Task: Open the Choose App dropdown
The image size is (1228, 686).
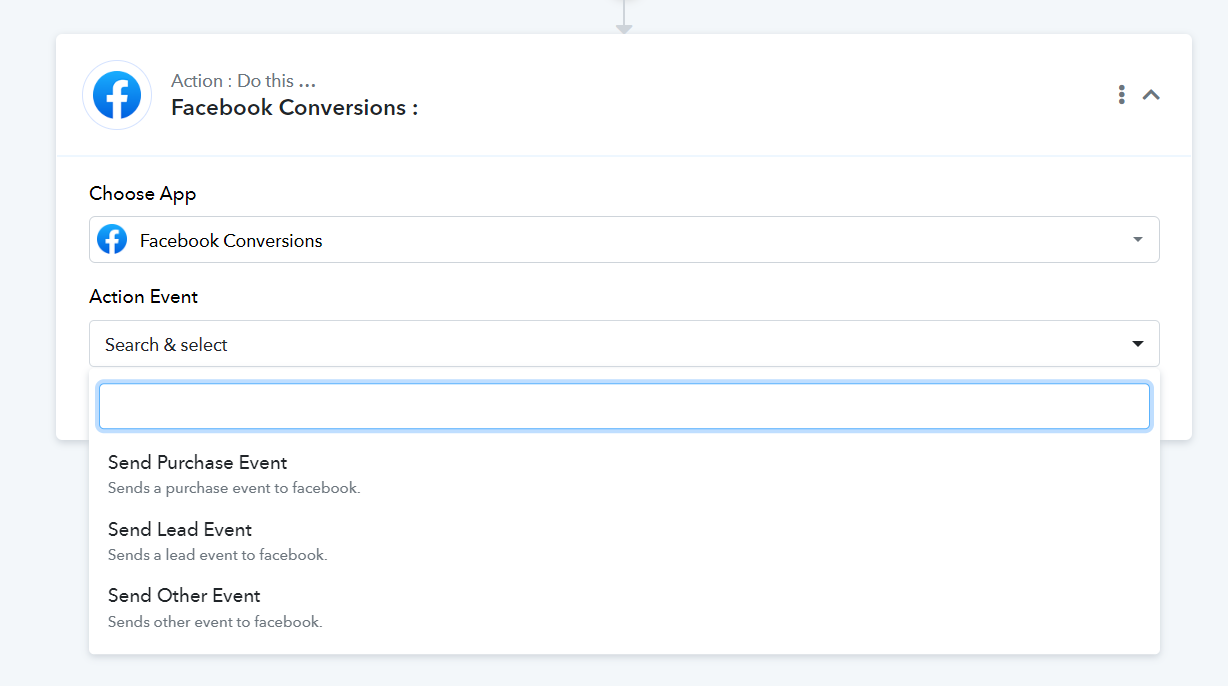Action: [624, 240]
